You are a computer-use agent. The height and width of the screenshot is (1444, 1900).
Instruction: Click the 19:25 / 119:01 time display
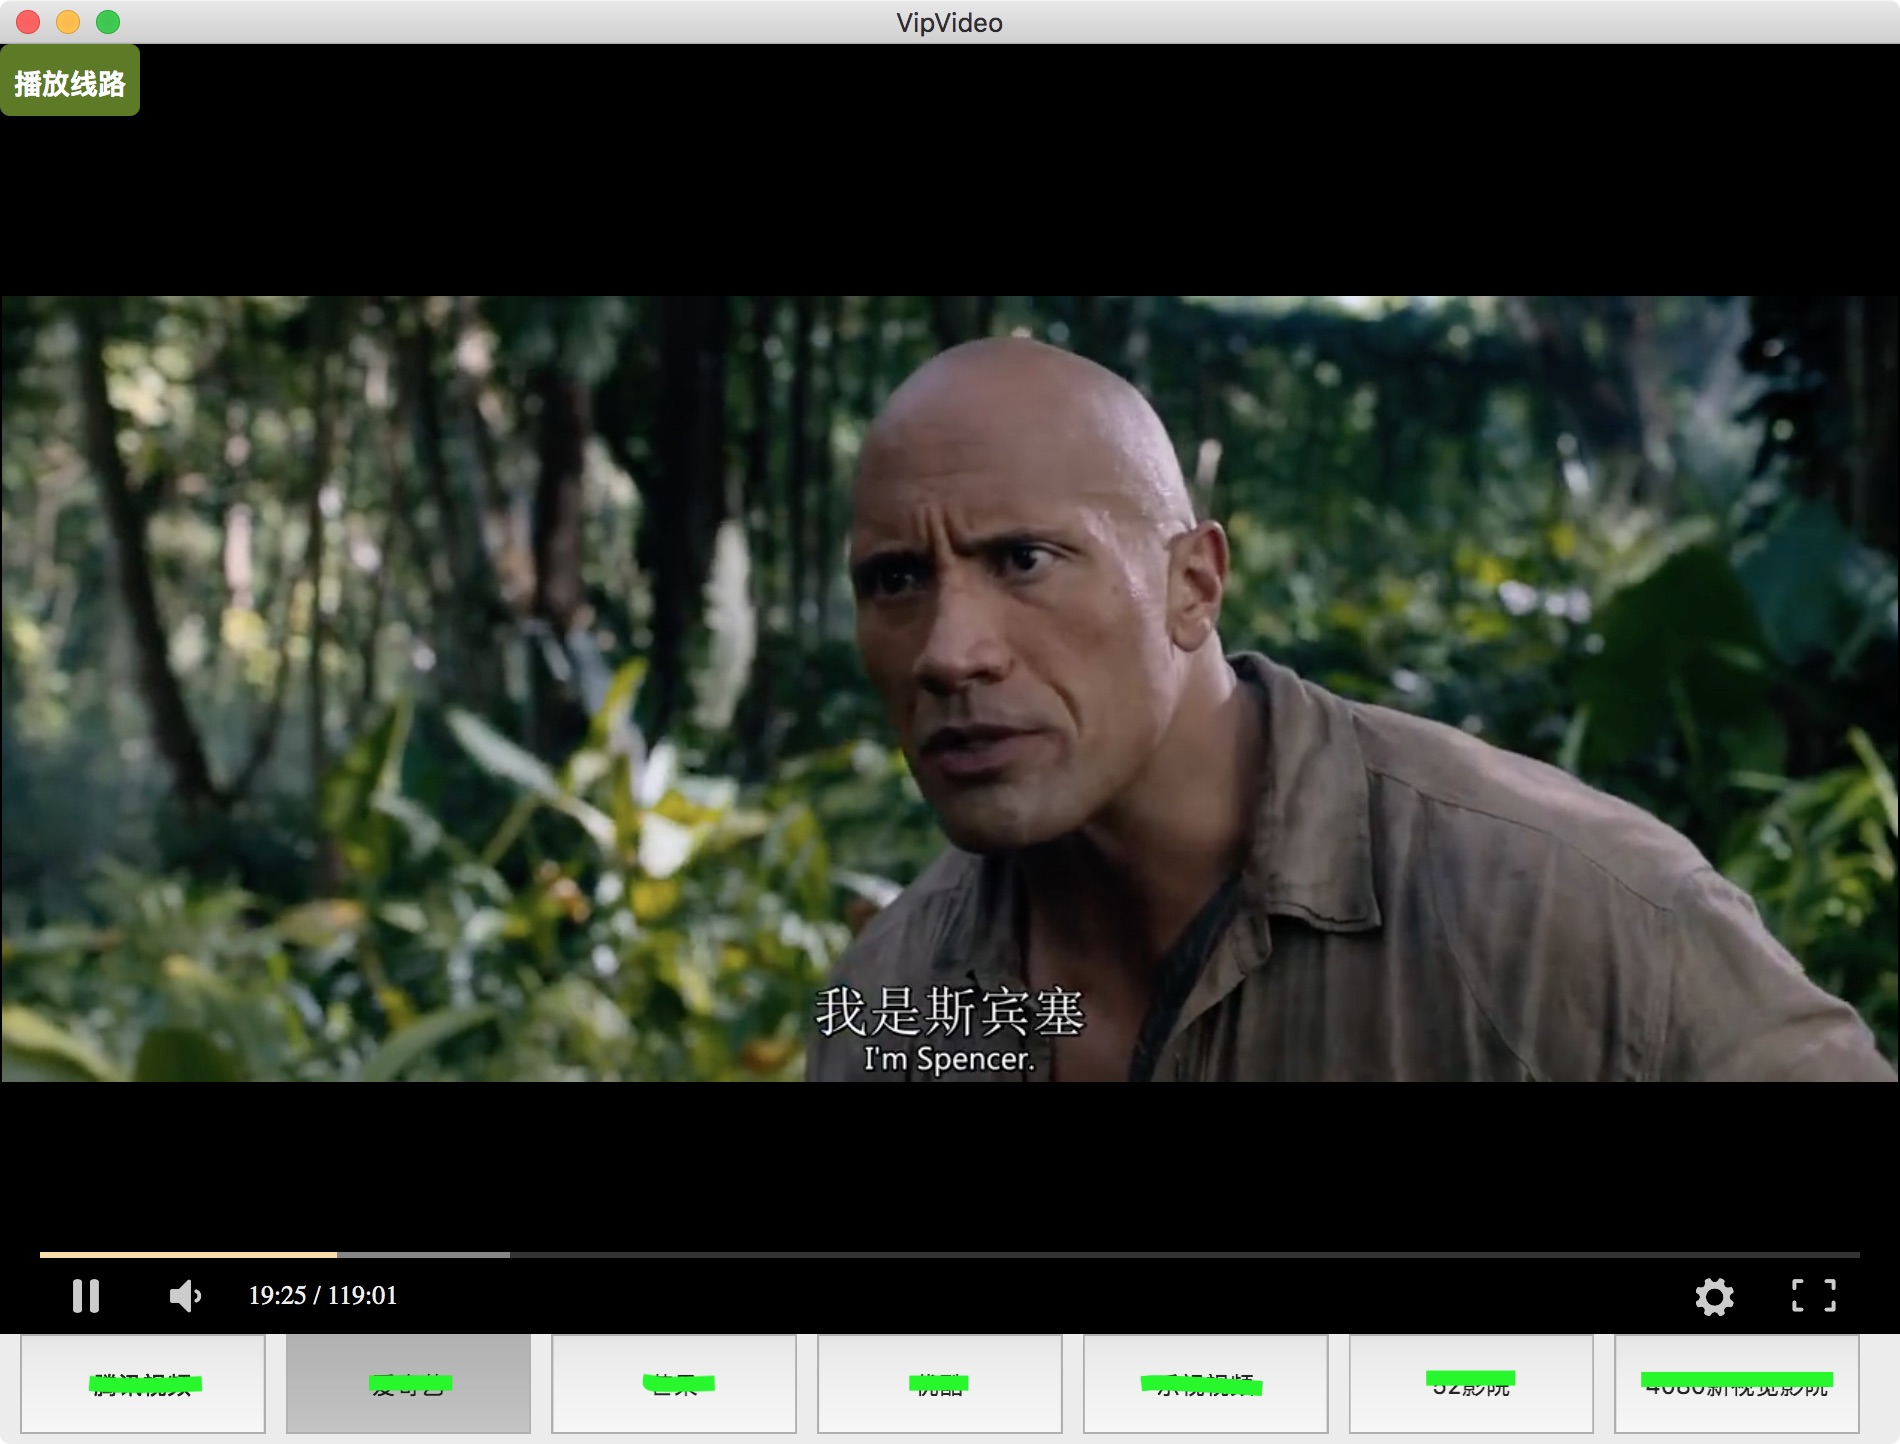coord(323,1296)
